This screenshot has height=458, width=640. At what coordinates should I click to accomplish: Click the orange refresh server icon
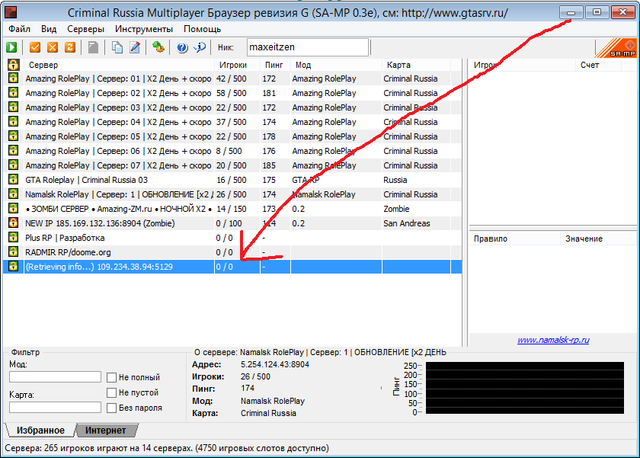(70, 47)
